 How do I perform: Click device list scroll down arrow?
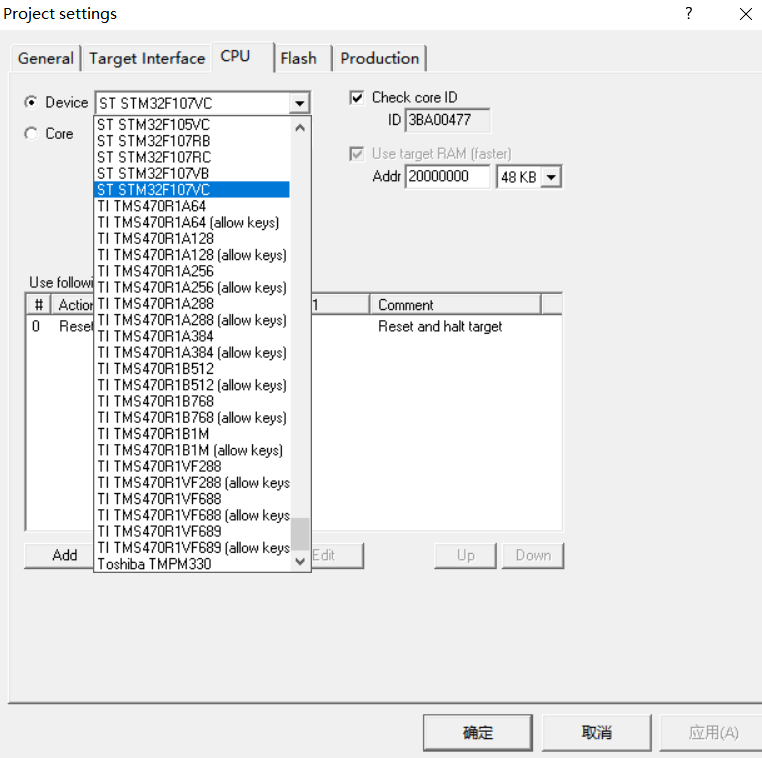pos(300,561)
